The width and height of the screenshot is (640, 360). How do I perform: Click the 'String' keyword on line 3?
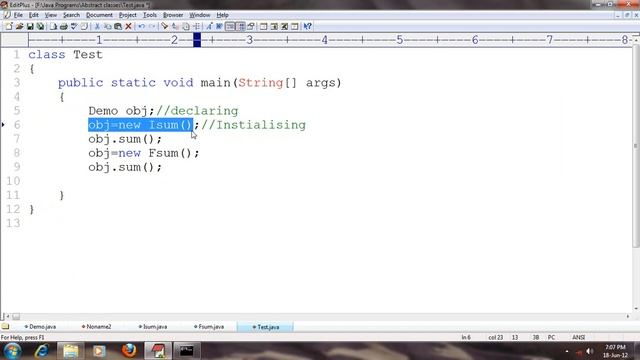[260, 83]
